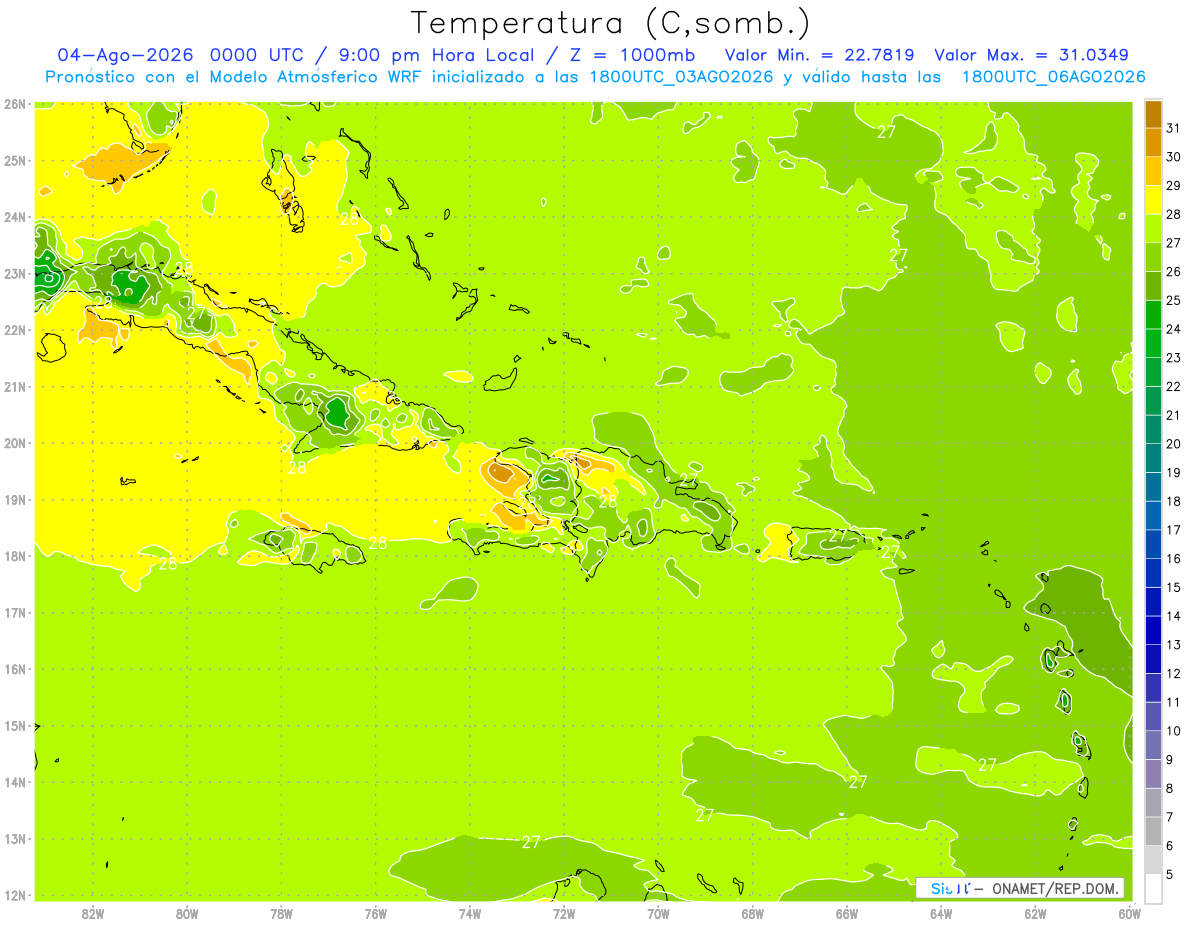This screenshot has width=1200, height=927.
Task: Click initialization time "1800UTC_03AGO2026"
Action: (680, 77)
